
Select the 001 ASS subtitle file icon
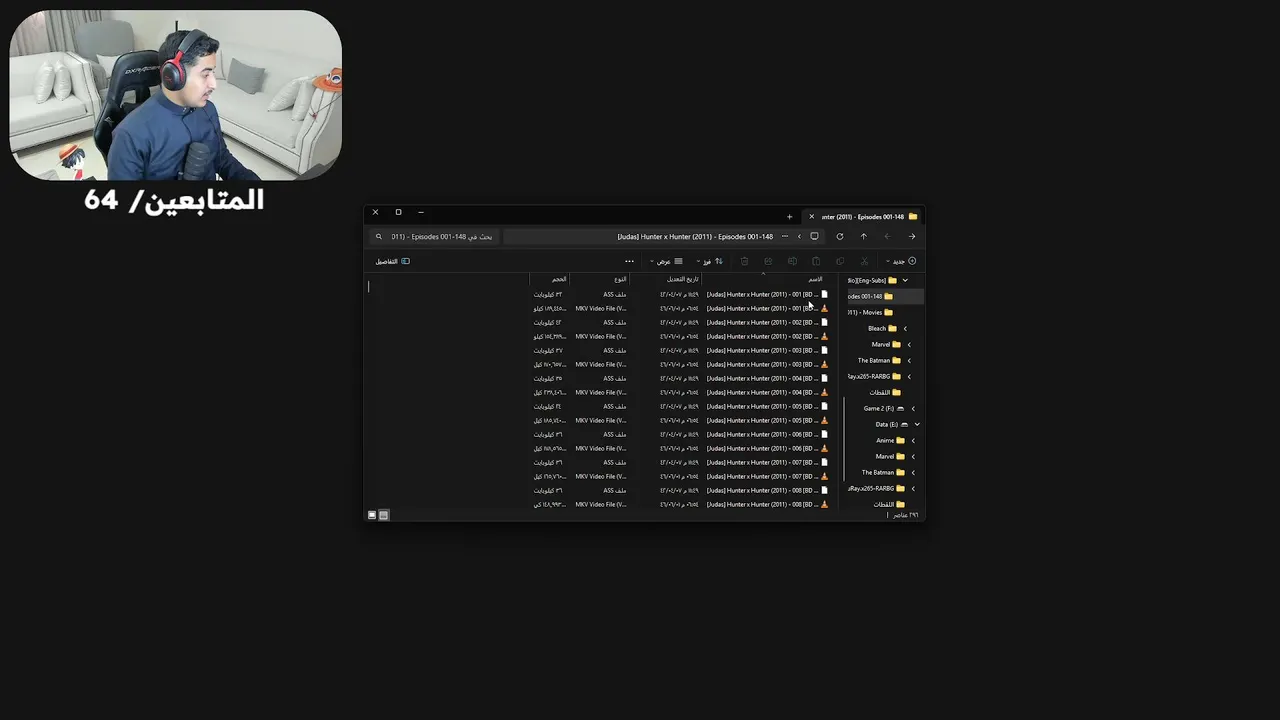point(825,295)
